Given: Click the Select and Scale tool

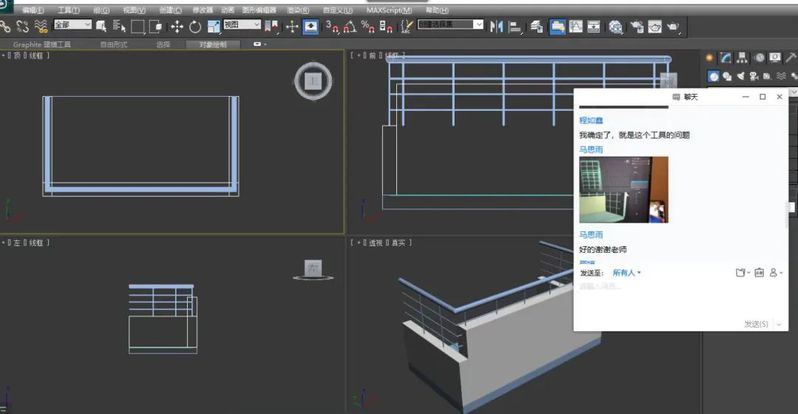Looking at the screenshot, I should (x=214, y=27).
